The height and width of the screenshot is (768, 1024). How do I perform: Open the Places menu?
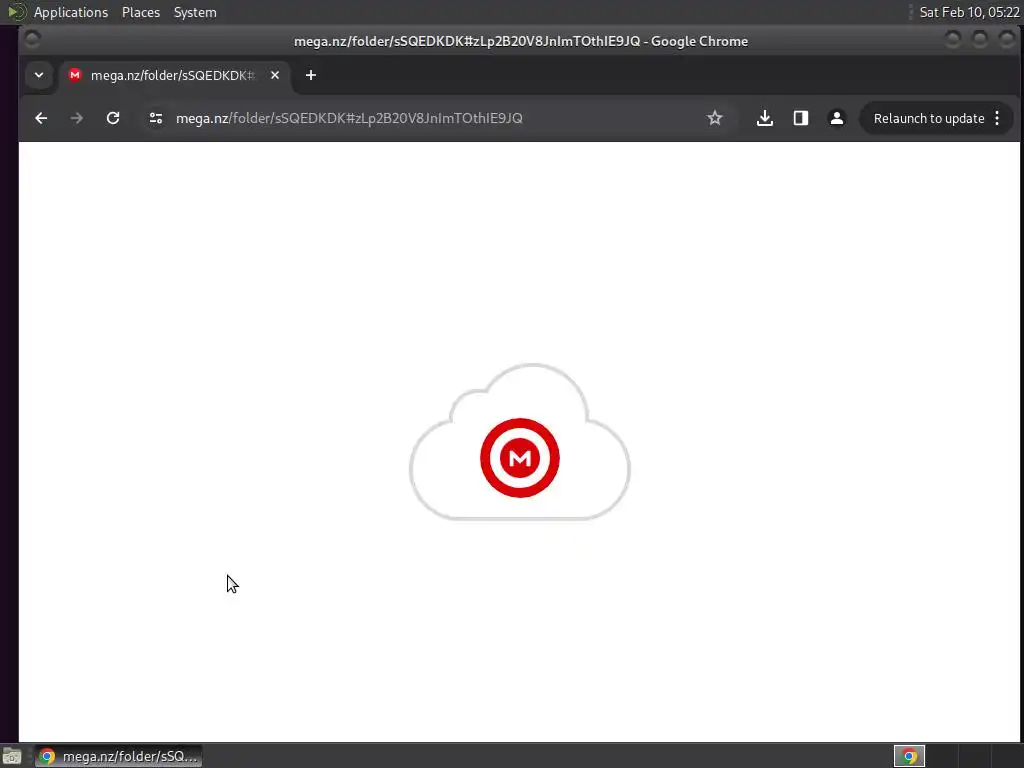click(141, 12)
